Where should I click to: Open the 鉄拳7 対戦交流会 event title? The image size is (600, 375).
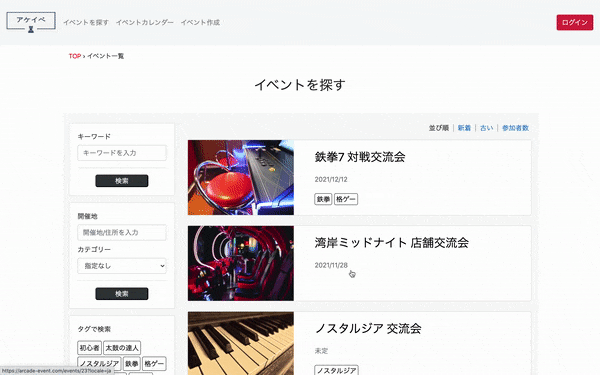360,157
